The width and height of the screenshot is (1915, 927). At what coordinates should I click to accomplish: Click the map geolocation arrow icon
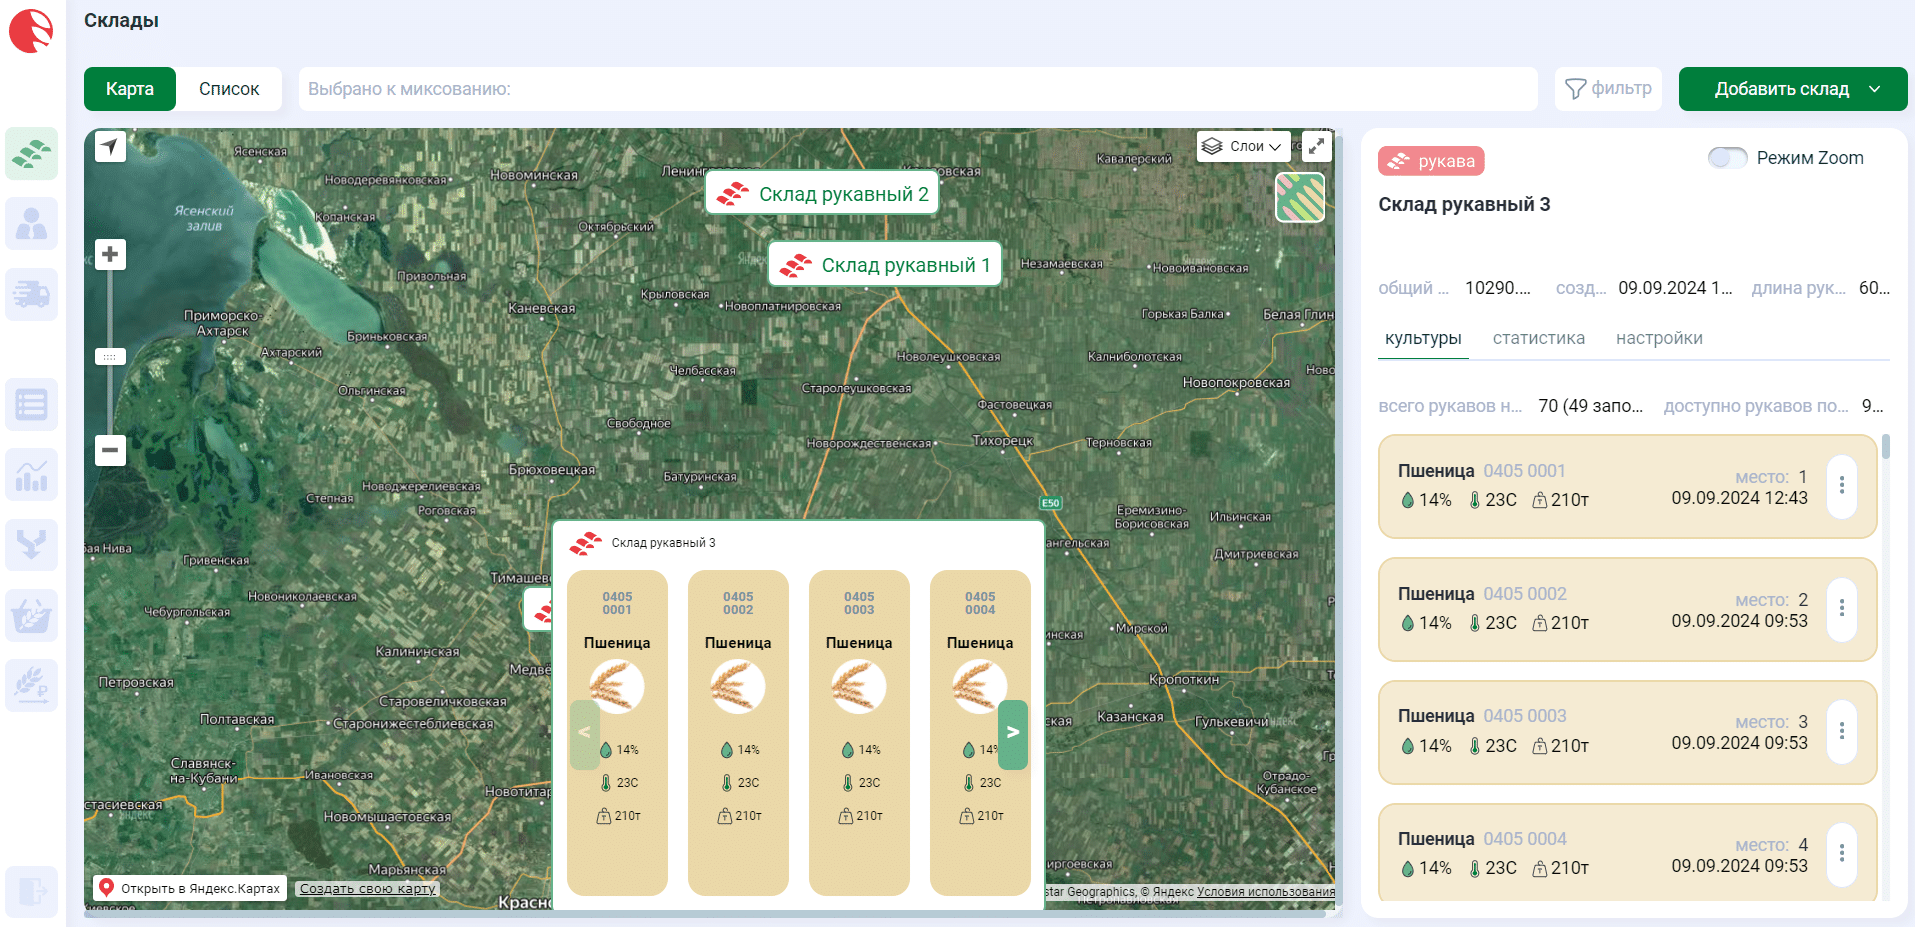point(110,146)
